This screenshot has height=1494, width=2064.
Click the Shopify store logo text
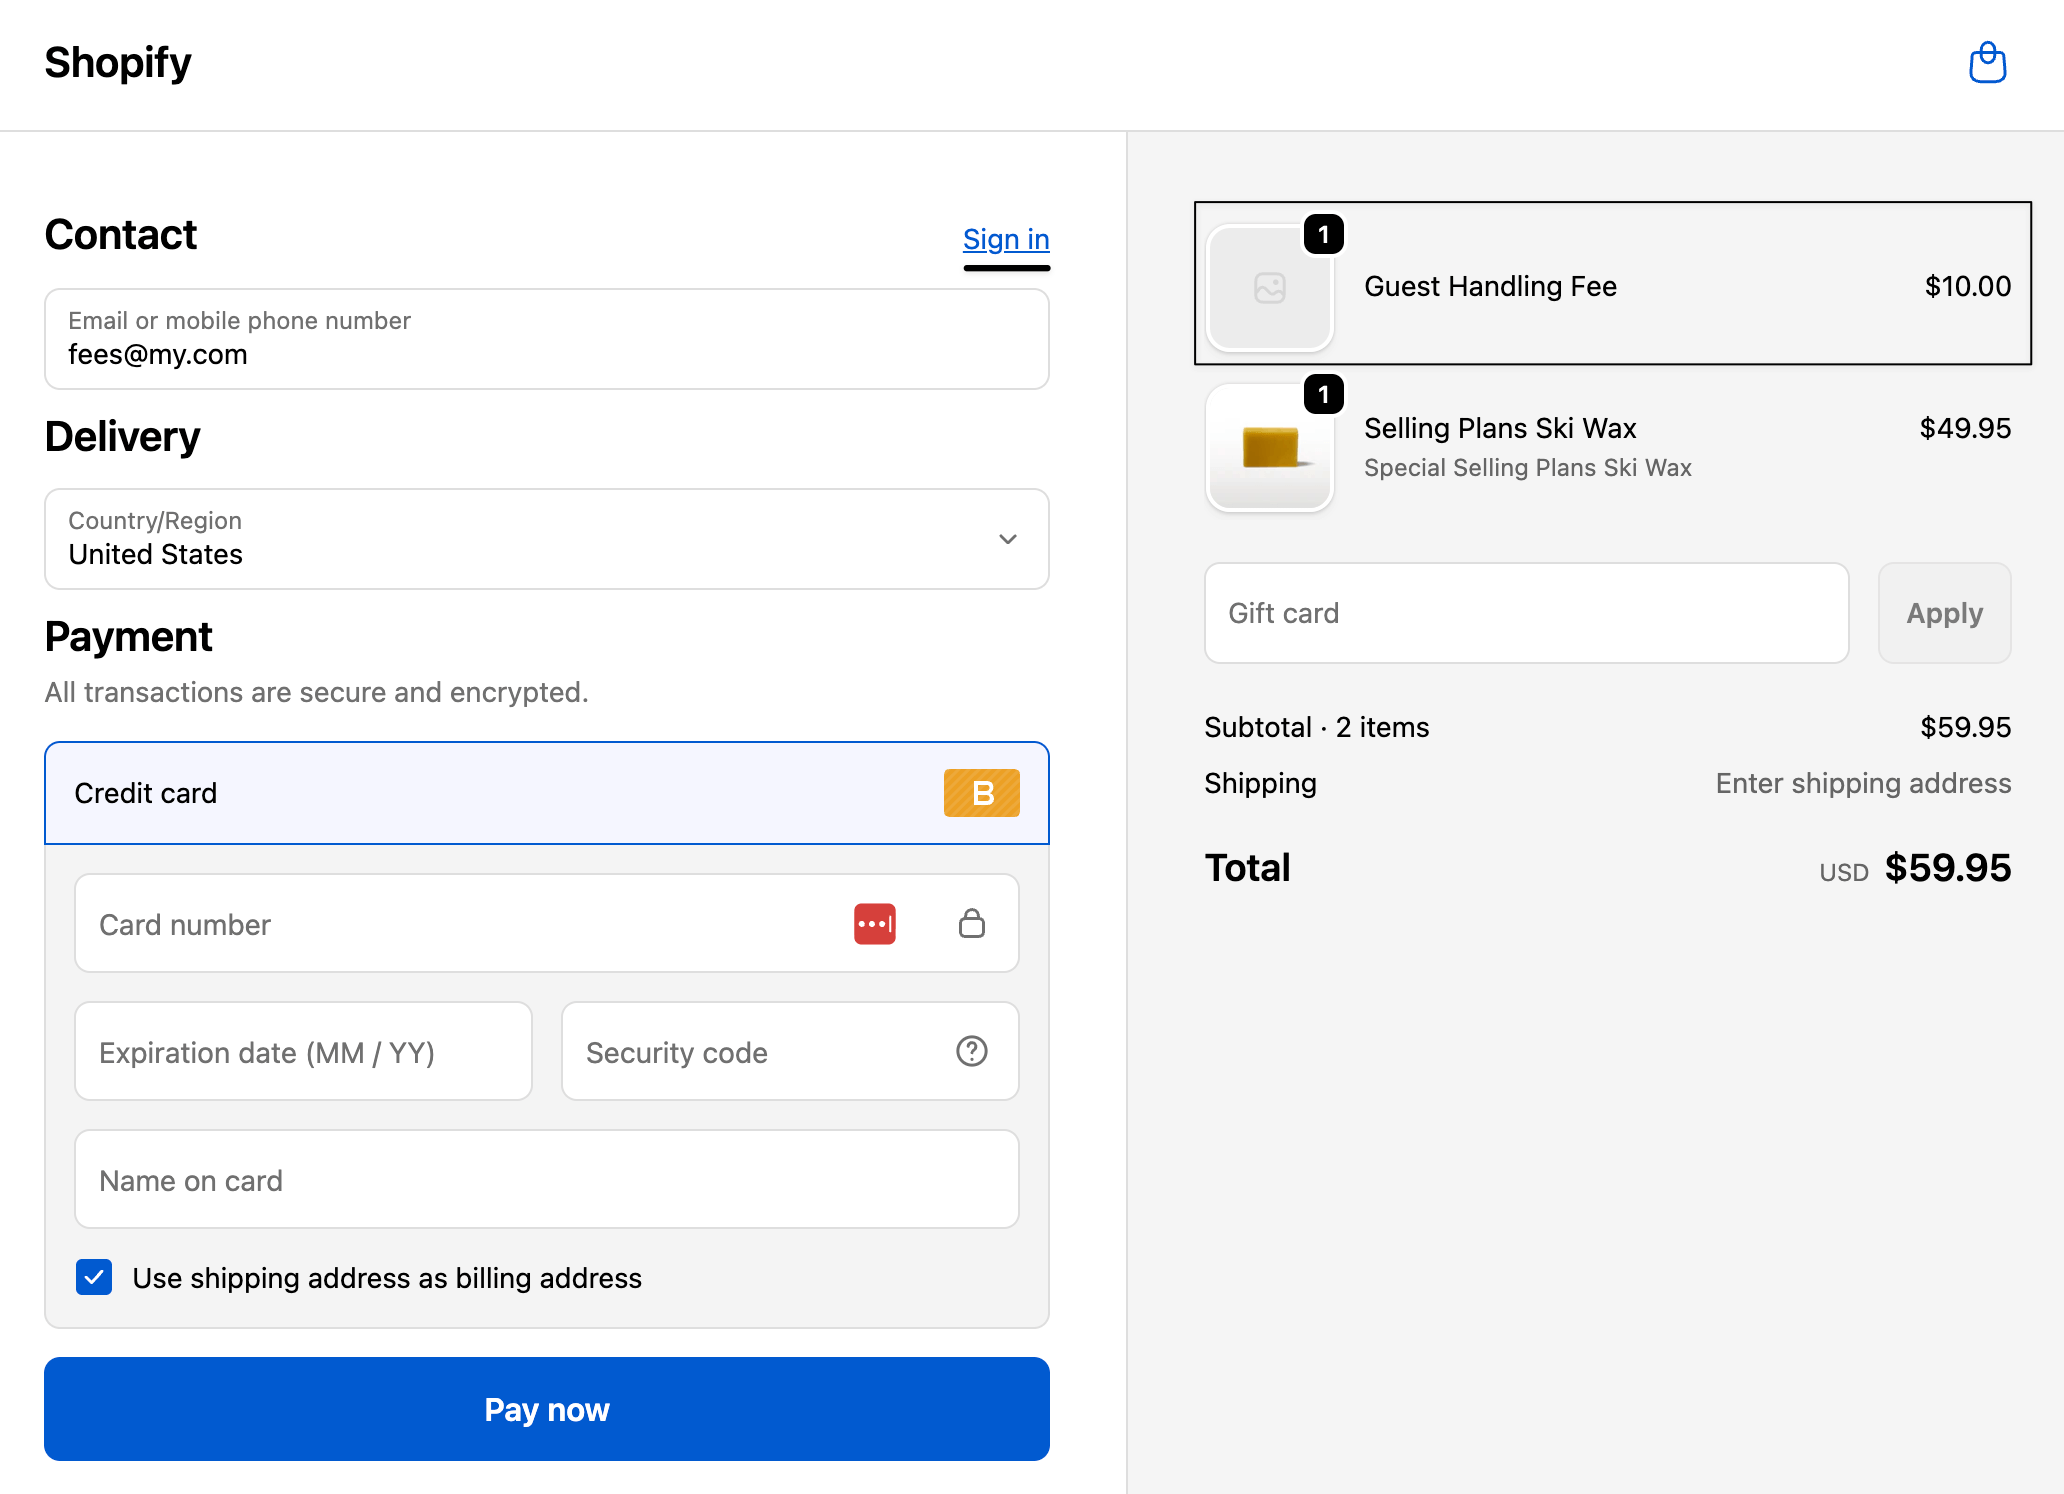(x=118, y=63)
